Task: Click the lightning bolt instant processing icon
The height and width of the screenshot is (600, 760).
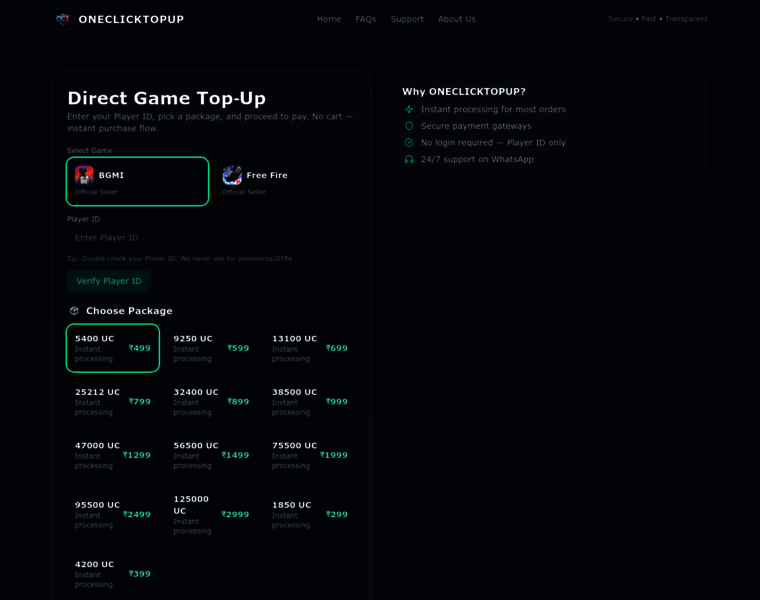Action: coord(409,110)
